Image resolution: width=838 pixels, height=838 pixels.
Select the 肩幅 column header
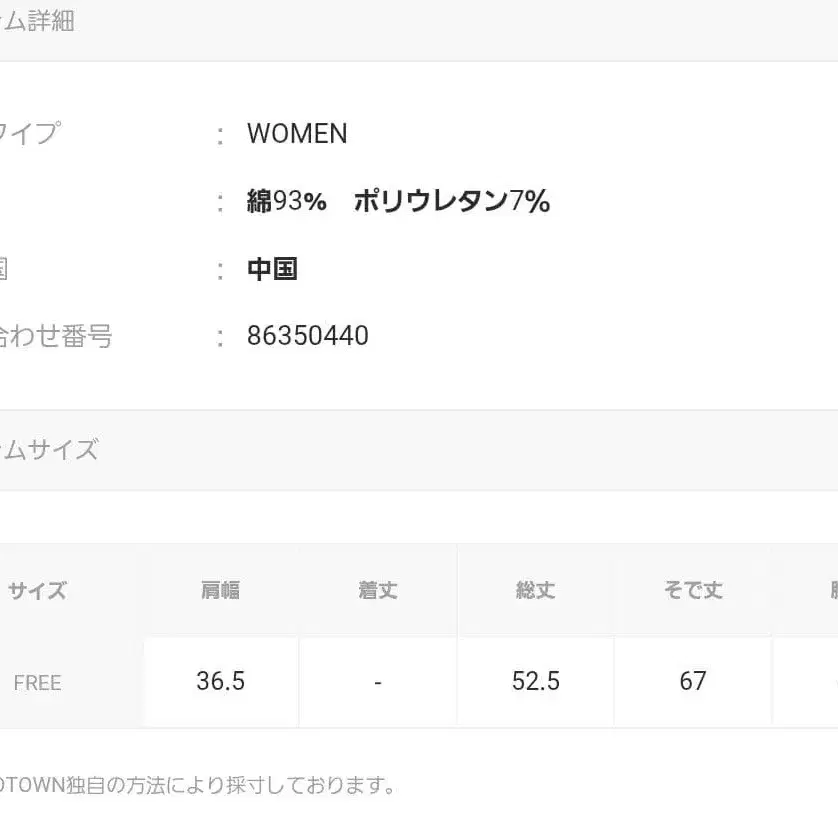pos(220,590)
